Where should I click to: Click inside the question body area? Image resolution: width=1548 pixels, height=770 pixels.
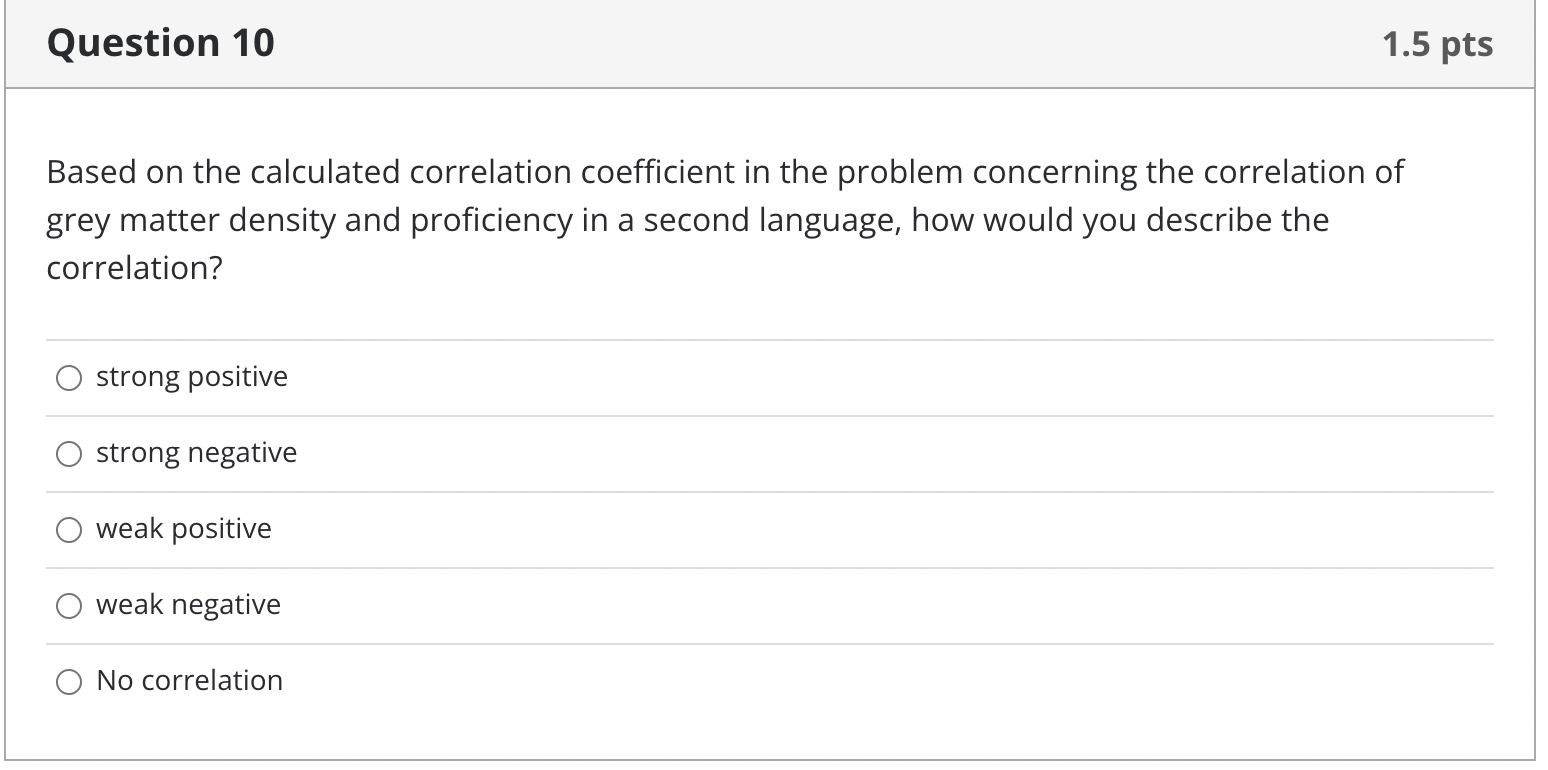[x=760, y=300]
